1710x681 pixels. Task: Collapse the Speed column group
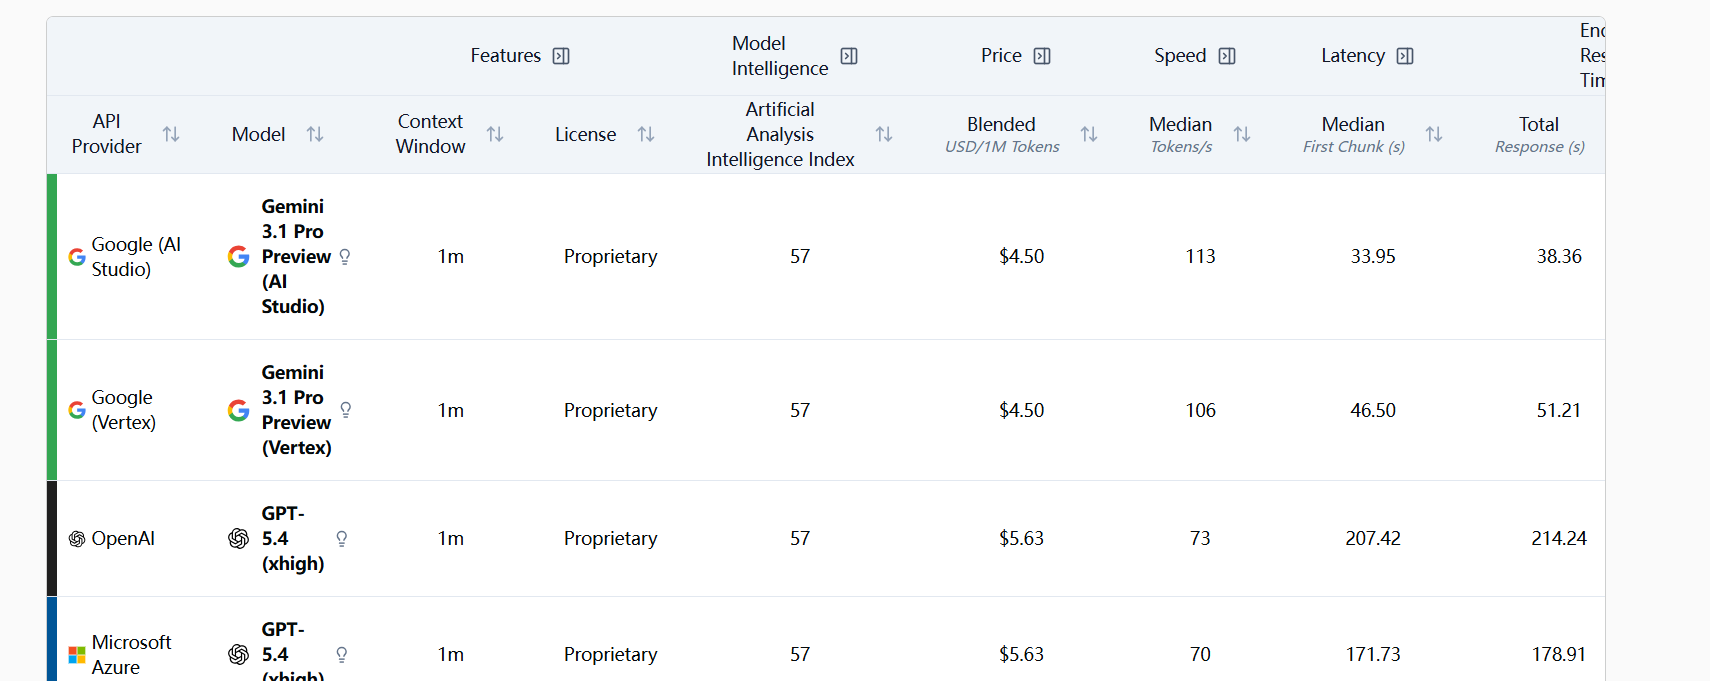point(1227,56)
